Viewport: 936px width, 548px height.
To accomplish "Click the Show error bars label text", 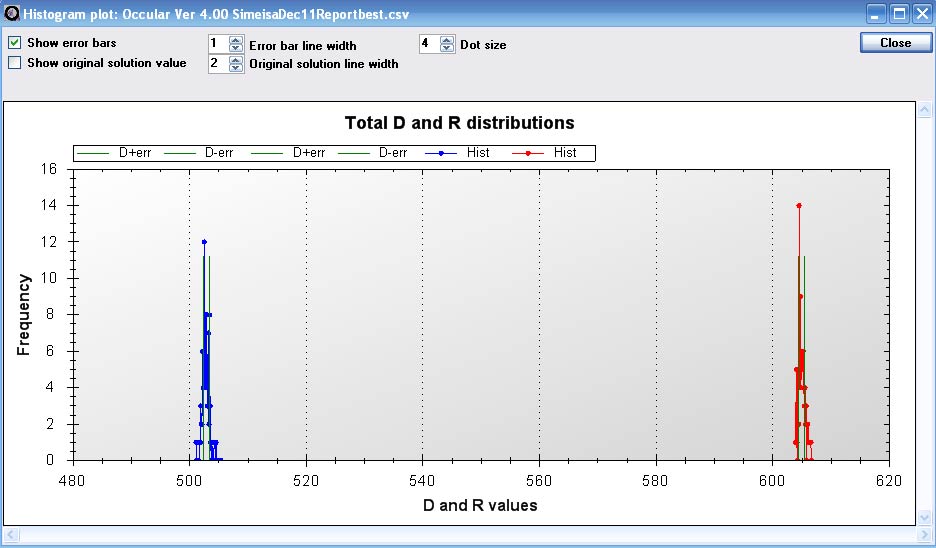I will pyautogui.click(x=72, y=43).
